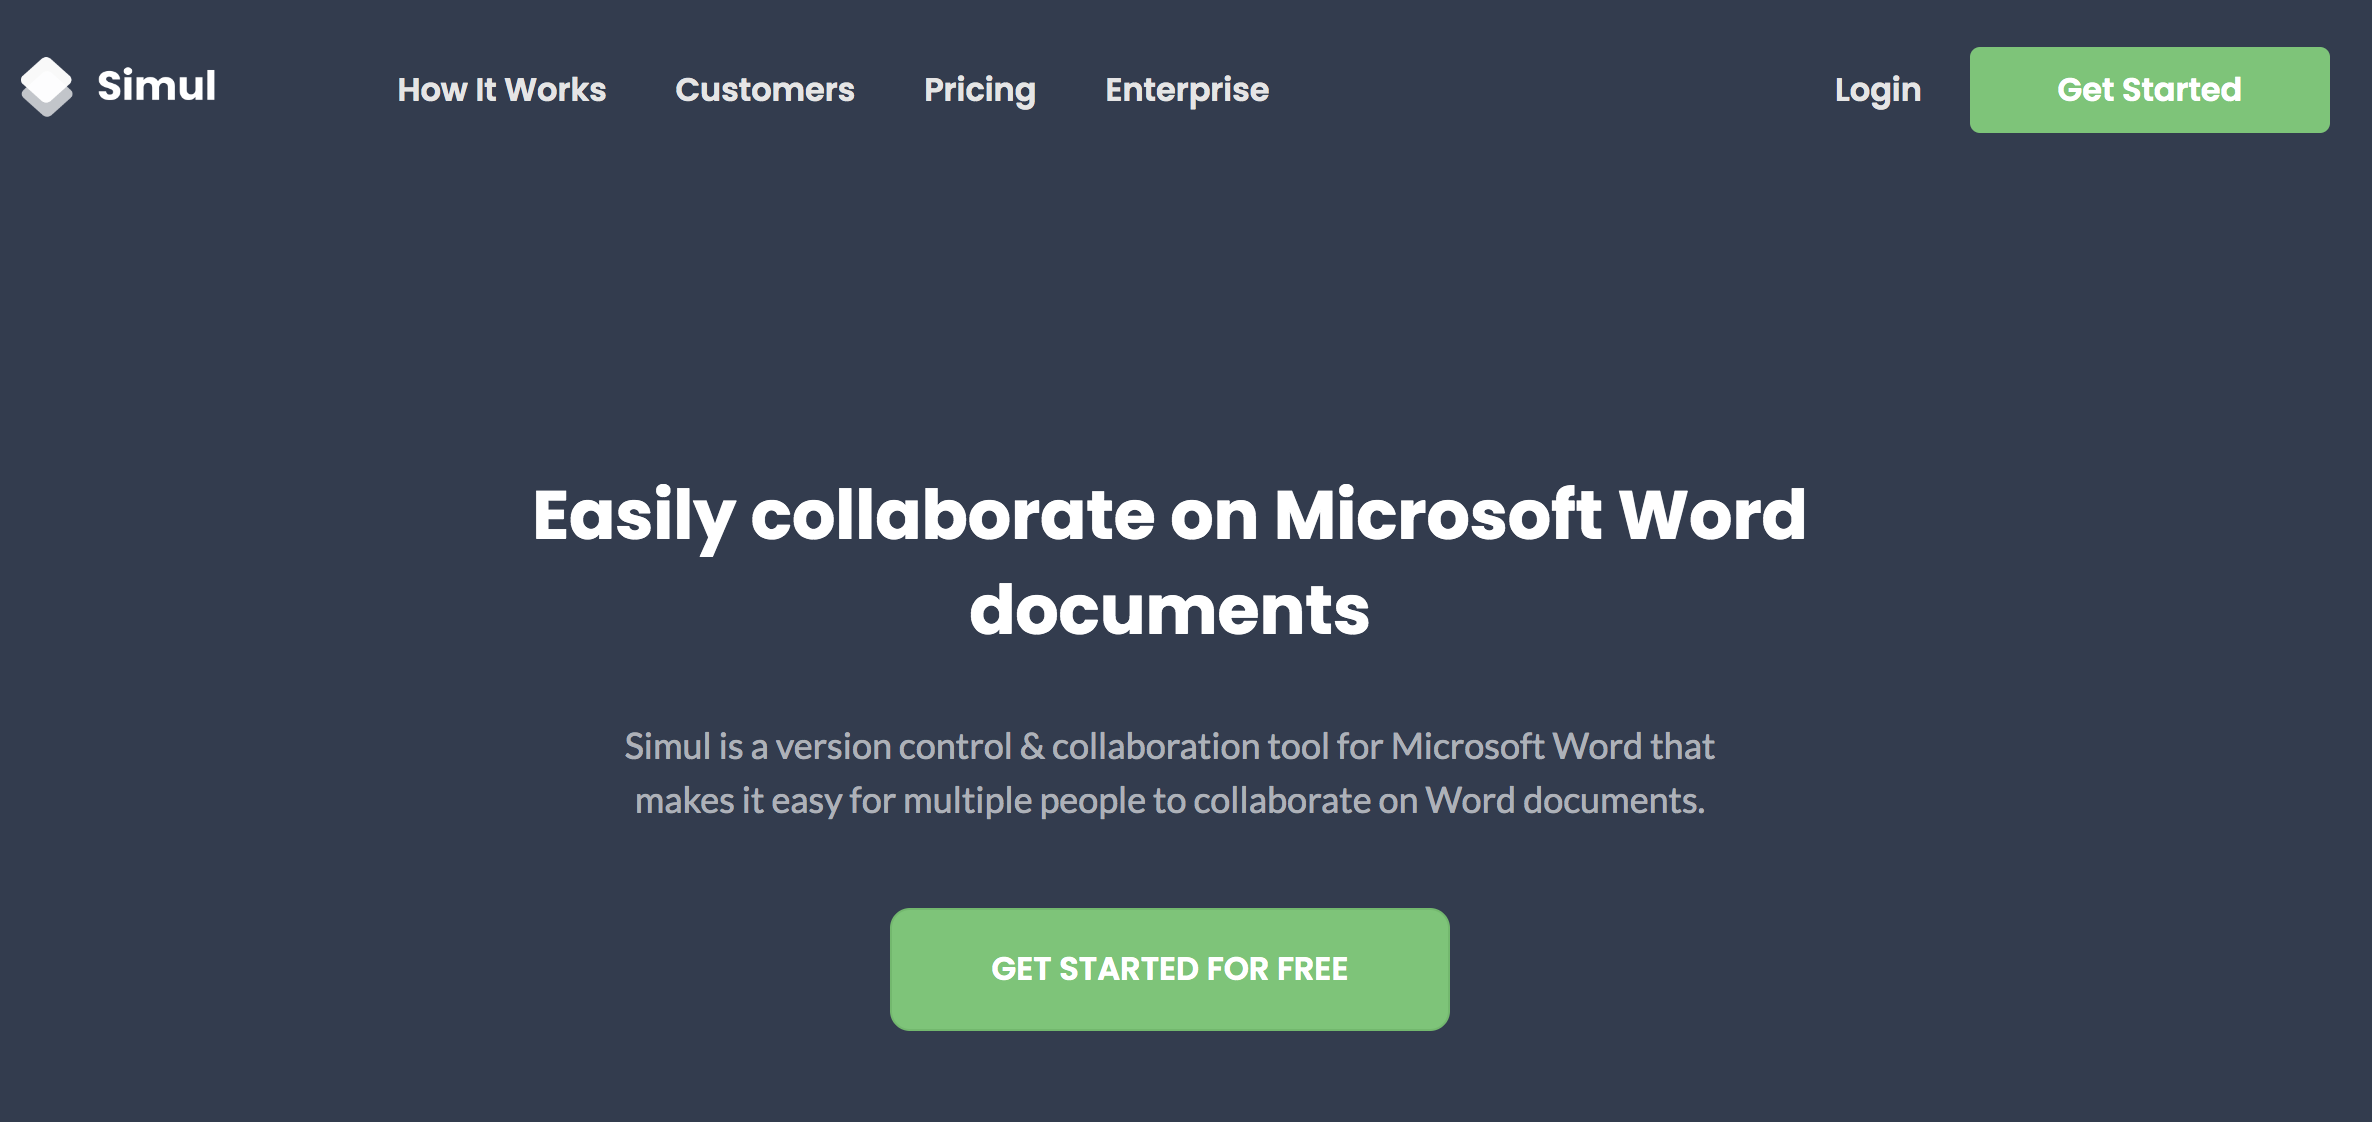Click the Get Started For Free button
The height and width of the screenshot is (1122, 2372).
pyautogui.click(x=1169, y=969)
